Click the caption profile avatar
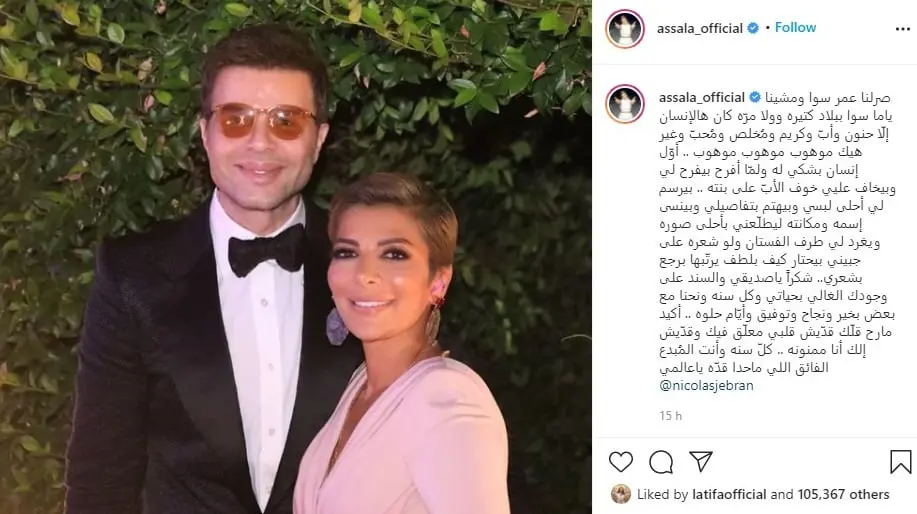 pos(625,104)
